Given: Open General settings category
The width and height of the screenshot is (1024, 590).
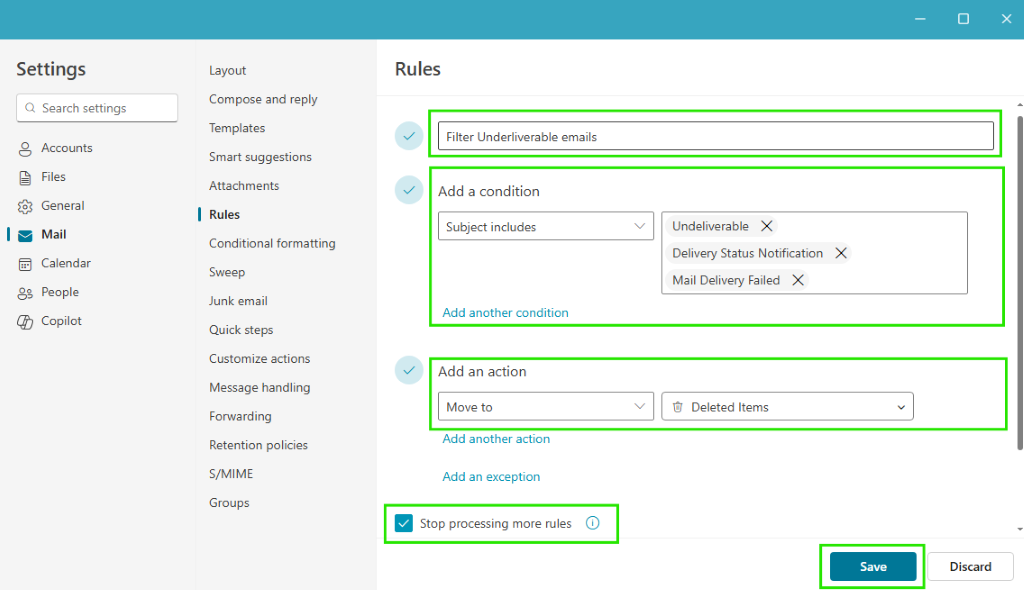Looking at the screenshot, I should 63,205.
